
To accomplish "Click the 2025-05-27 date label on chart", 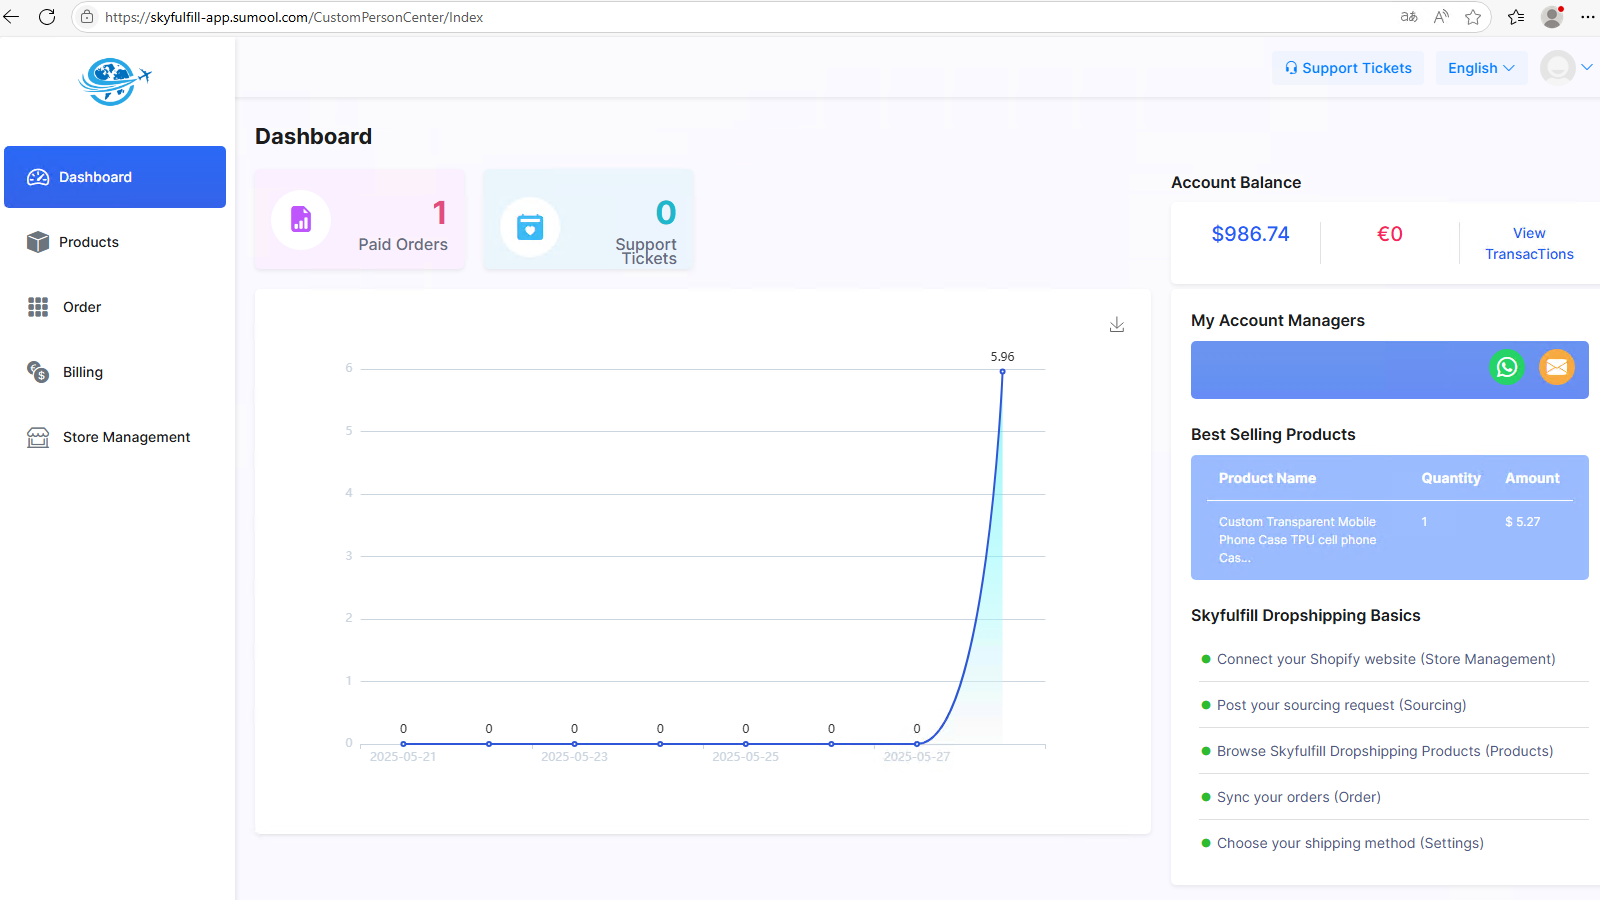I will (917, 757).
